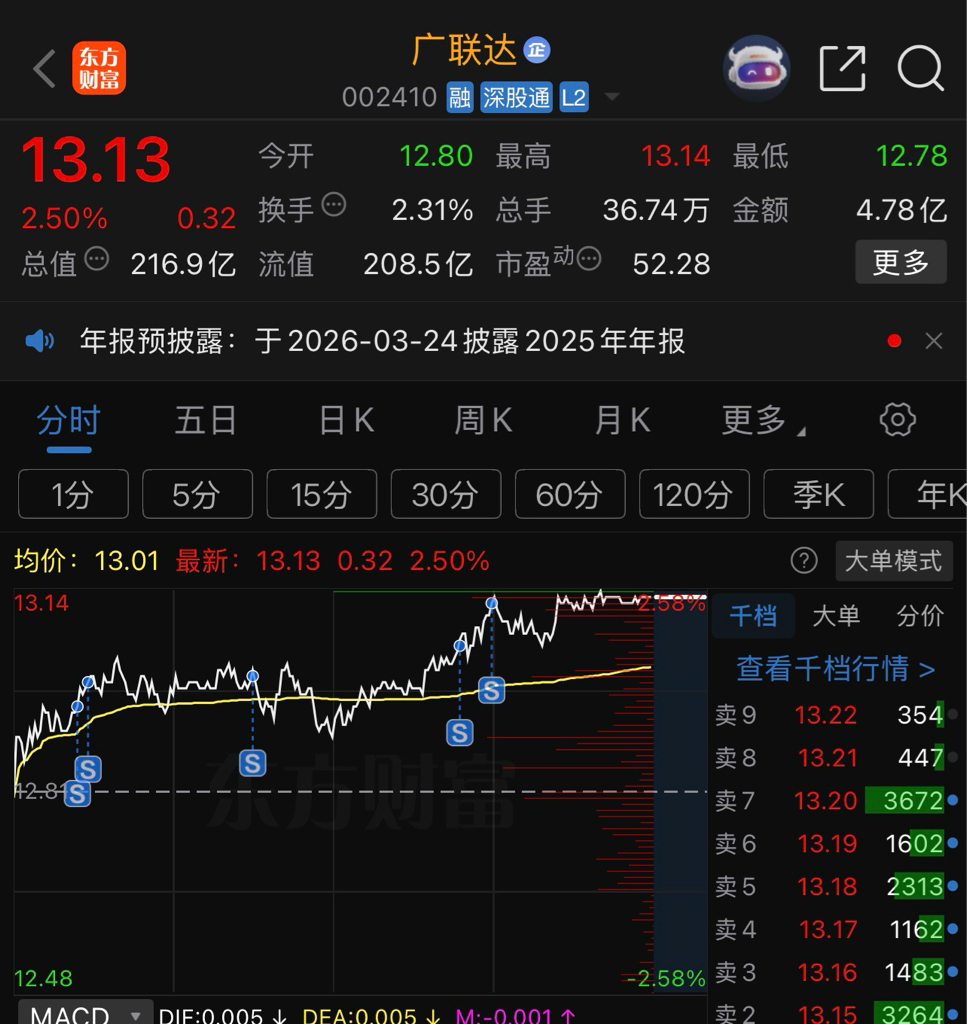Tap info icon next to 市盈动
The image size is (967, 1024).
pos(589,259)
